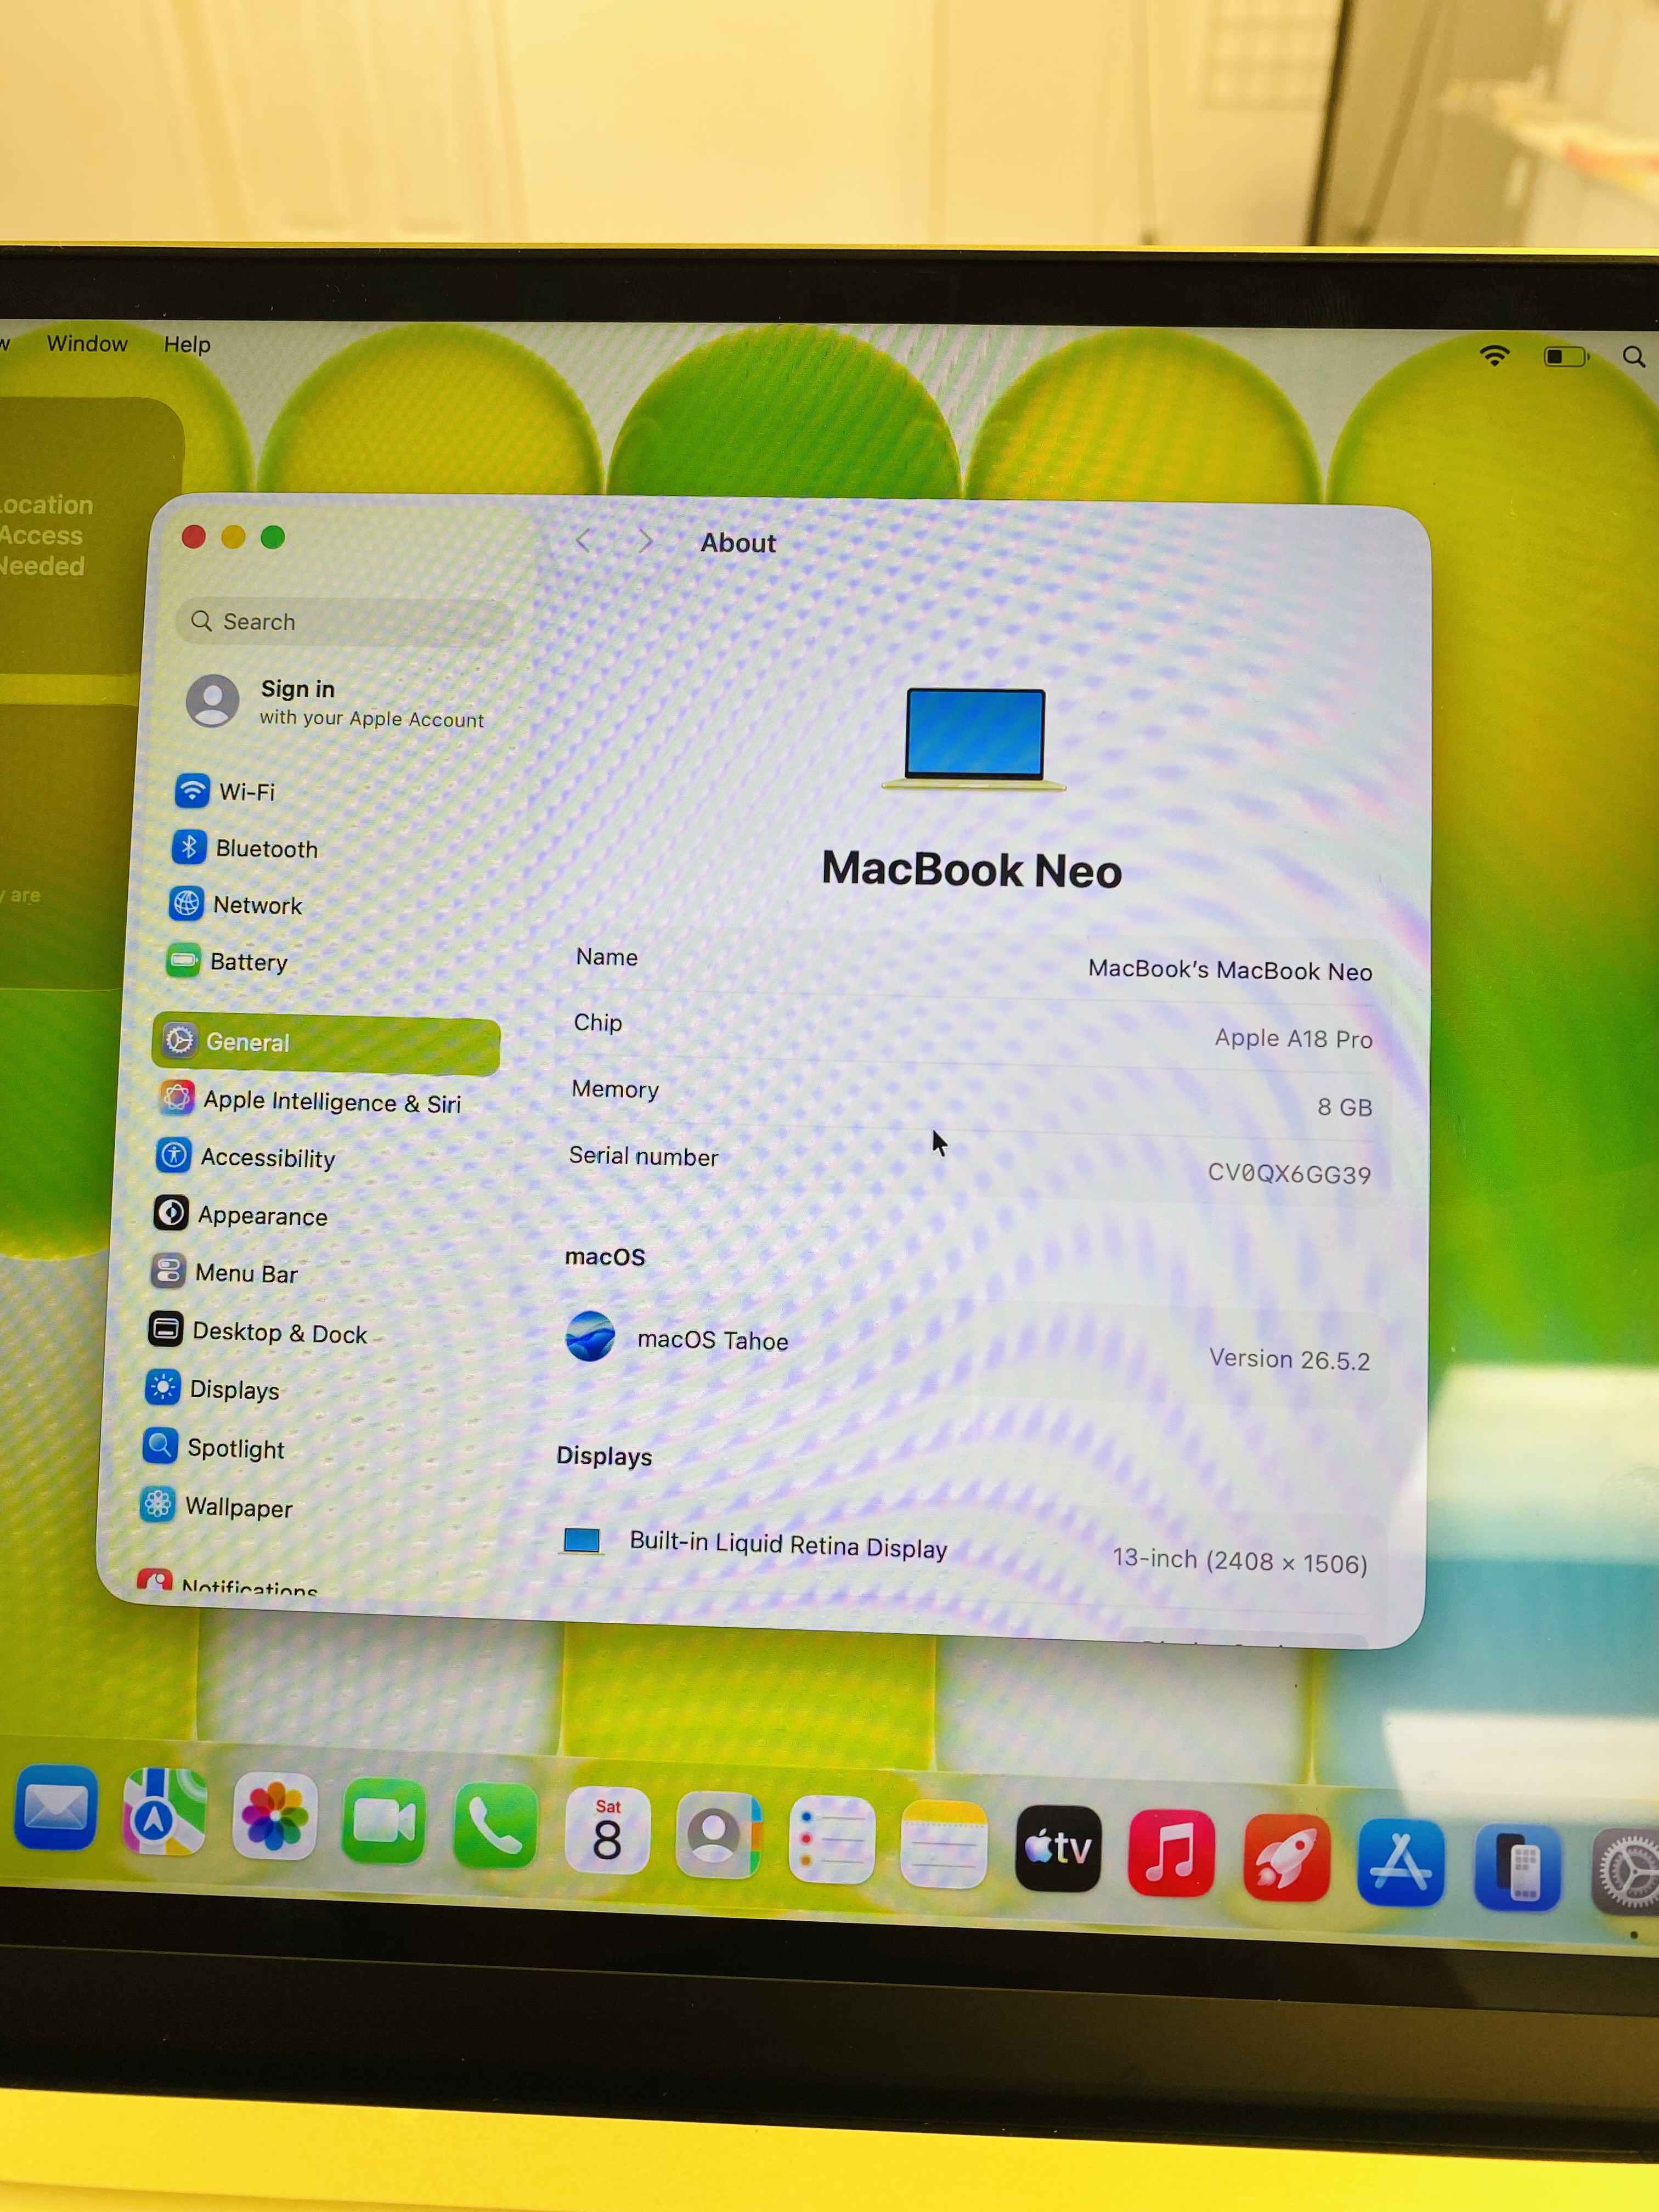Screen dimensions: 1659x2212
Task: Go back with the left chevron
Action: coord(583,541)
